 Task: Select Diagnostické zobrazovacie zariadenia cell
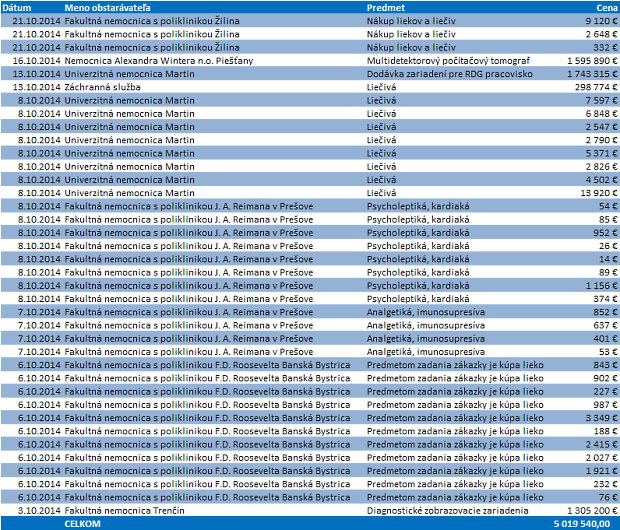447,511
